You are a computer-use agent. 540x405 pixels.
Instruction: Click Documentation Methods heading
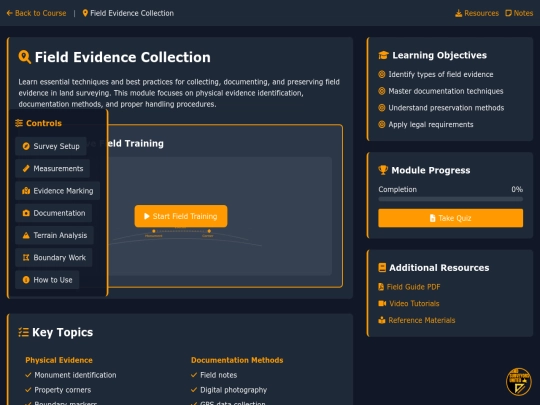[x=237, y=360]
